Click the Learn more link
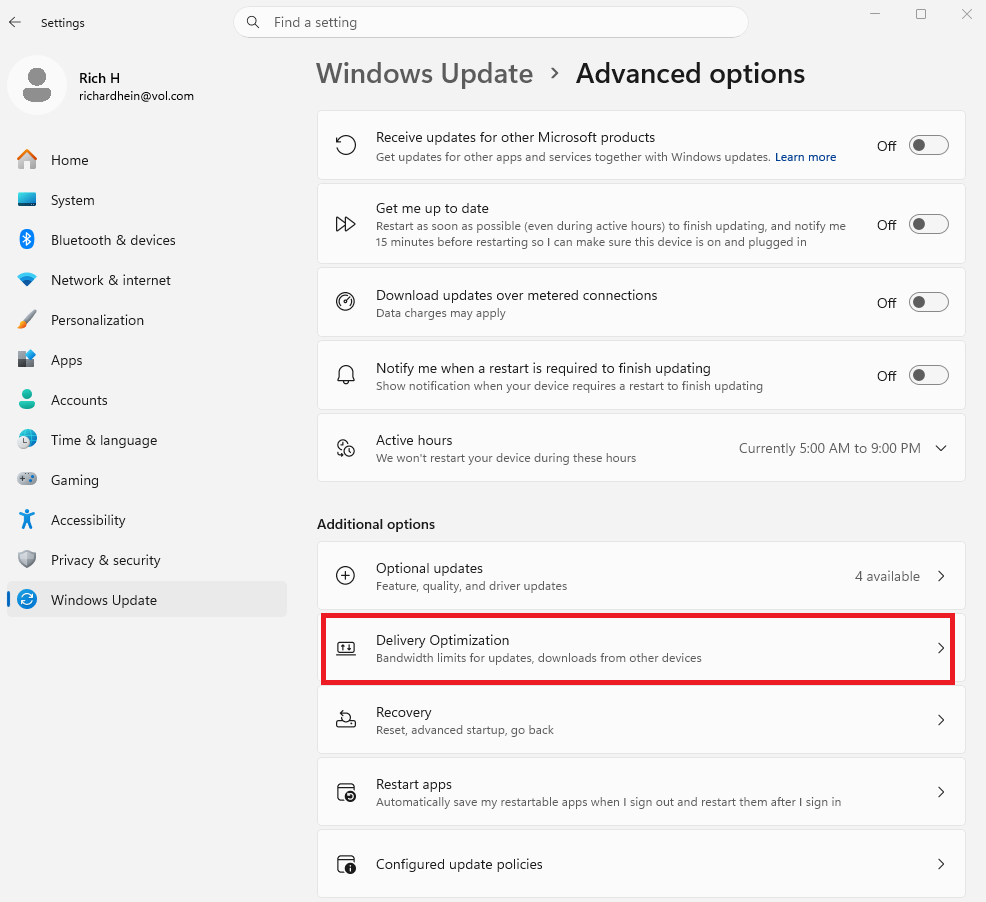This screenshot has height=902, width=986. (x=805, y=157)
